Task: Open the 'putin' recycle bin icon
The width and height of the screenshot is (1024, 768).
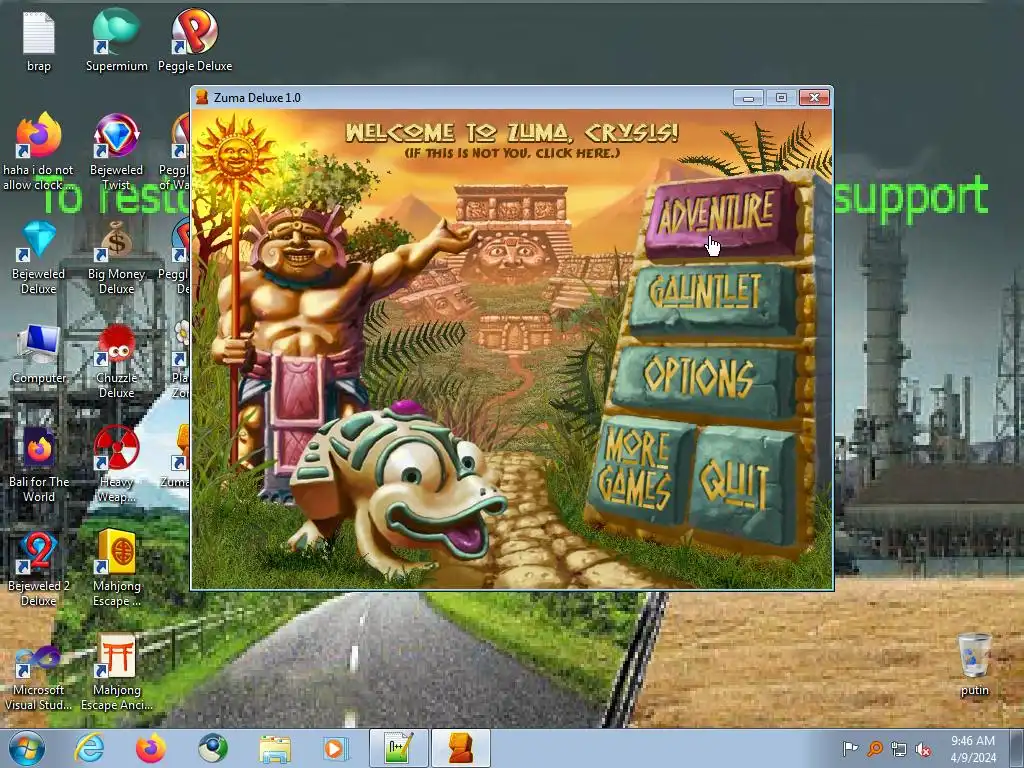Action: click(974, 664)
